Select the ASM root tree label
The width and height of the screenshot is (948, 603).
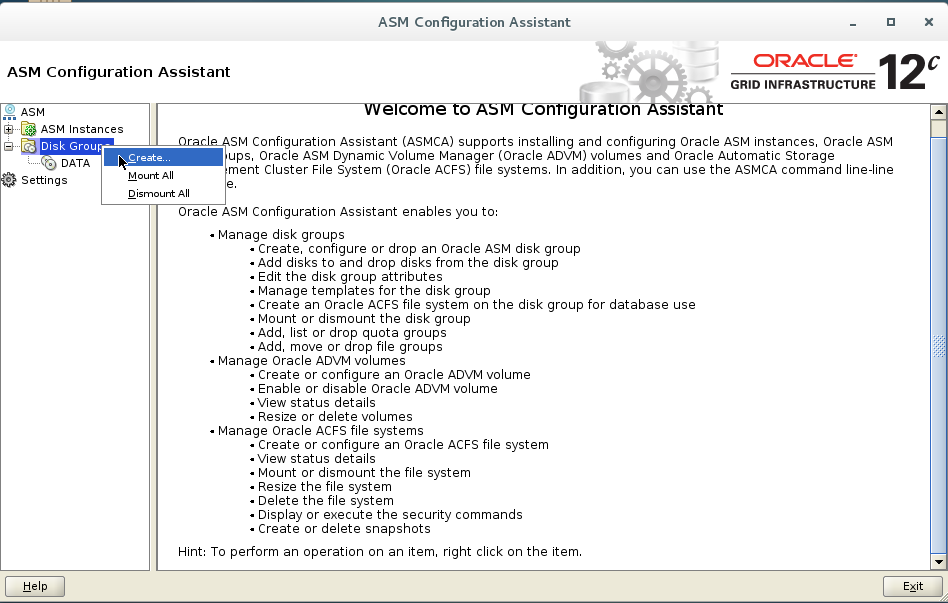pos(33,112)
